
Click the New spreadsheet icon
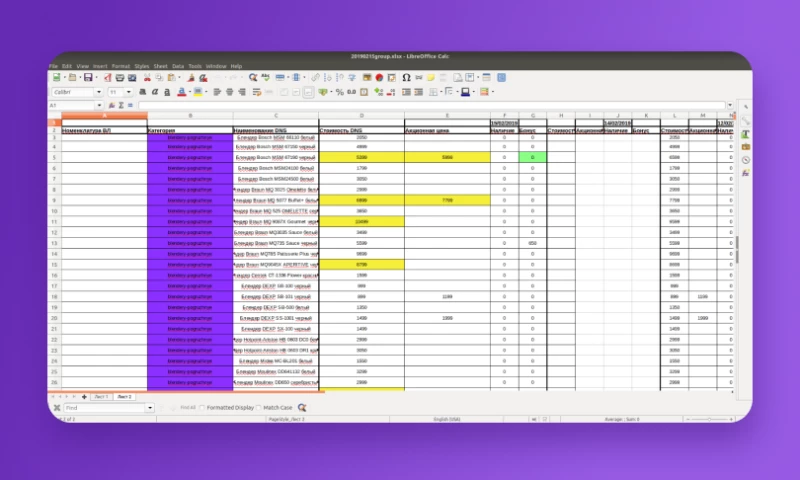57,78
